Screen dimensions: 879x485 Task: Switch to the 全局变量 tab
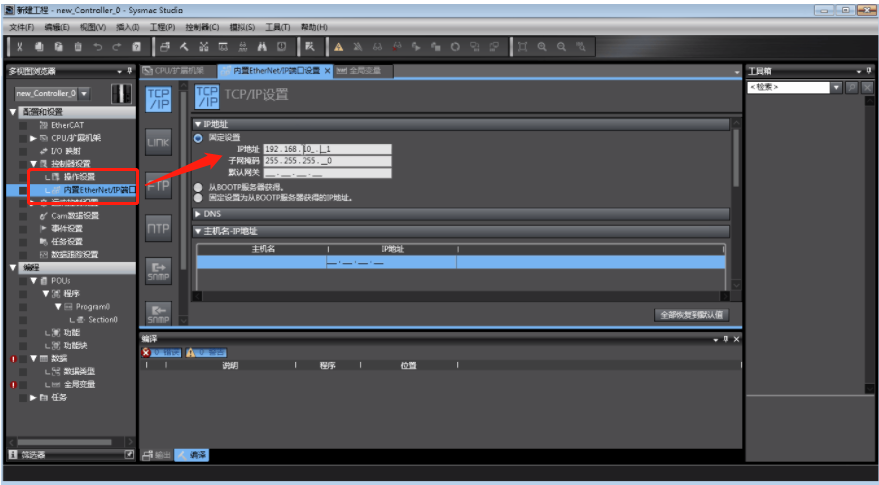(x=365, y=71)
